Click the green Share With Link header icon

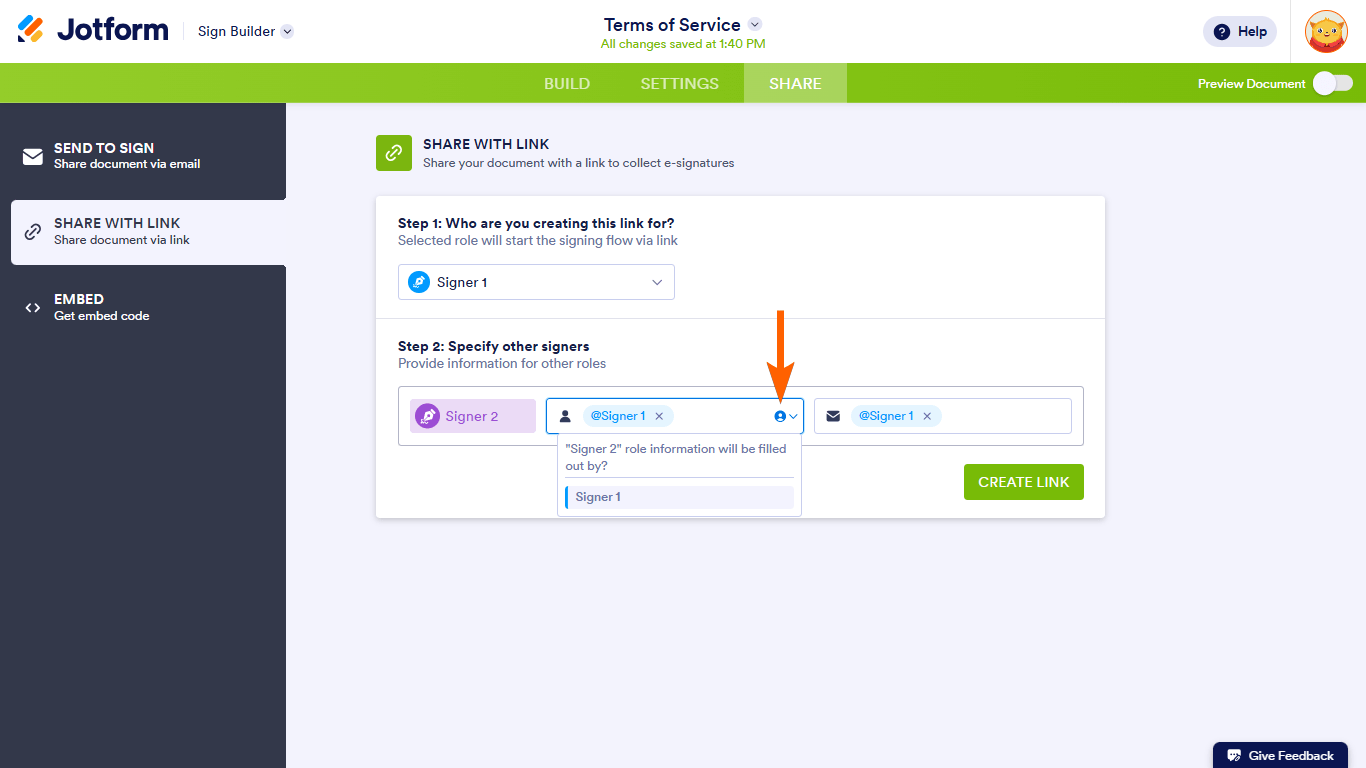pos(394,153)
